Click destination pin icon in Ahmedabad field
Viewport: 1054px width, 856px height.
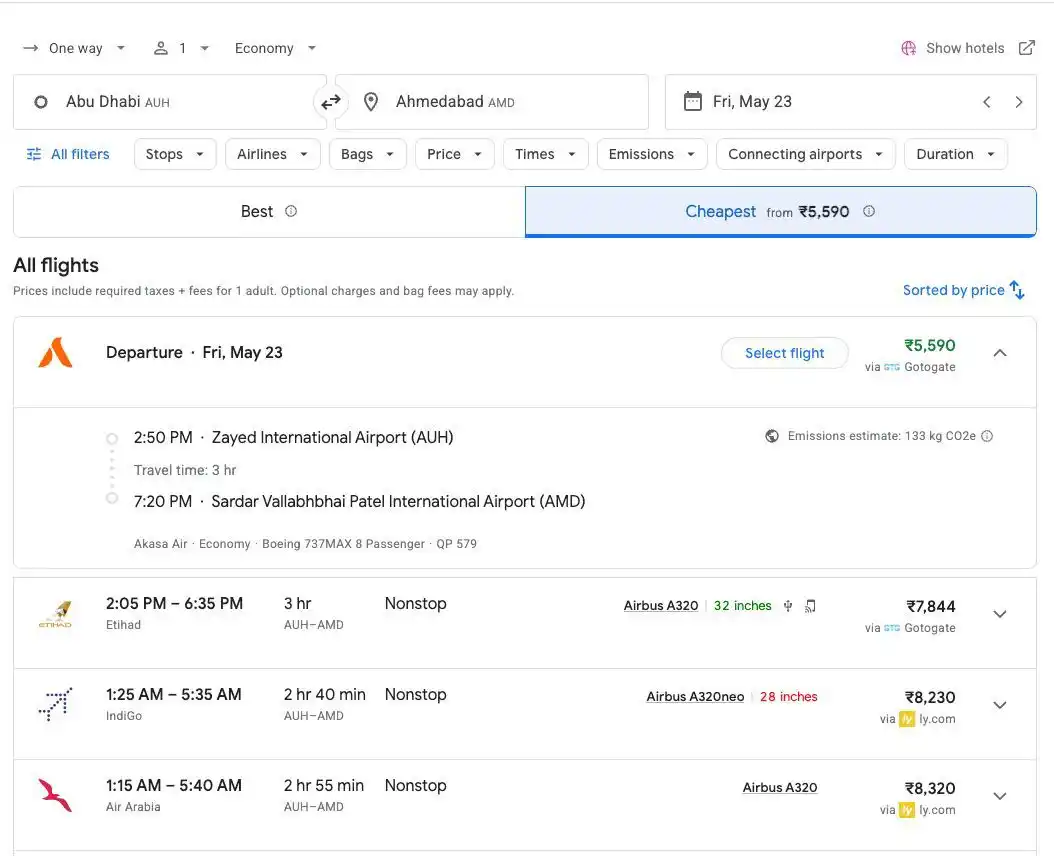click(370, 102)
